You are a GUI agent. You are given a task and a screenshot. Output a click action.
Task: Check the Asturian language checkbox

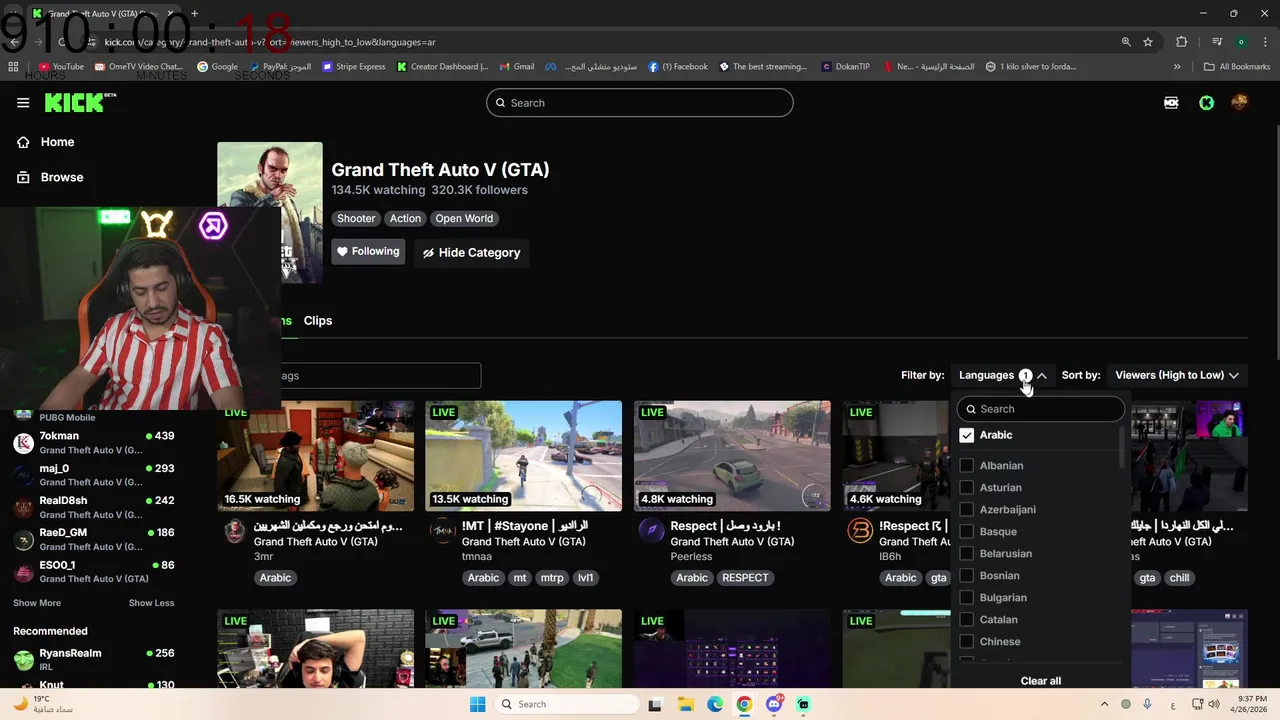point(966,487)
